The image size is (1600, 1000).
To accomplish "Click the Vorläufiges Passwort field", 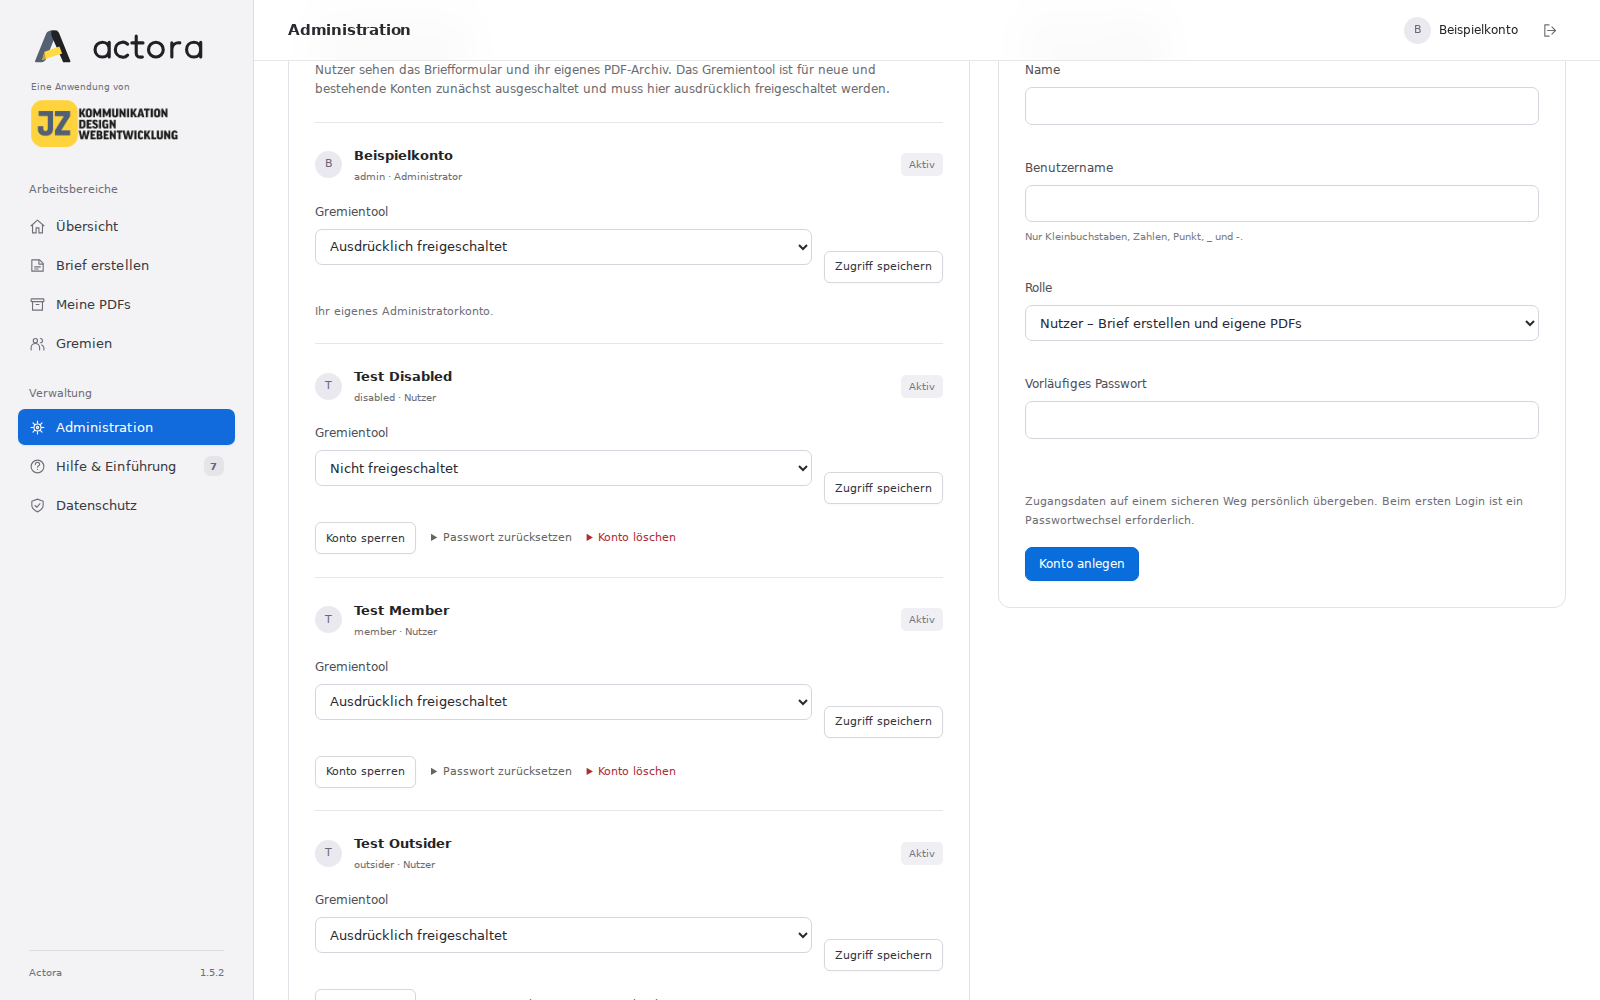I will (x=1281, y=420).
